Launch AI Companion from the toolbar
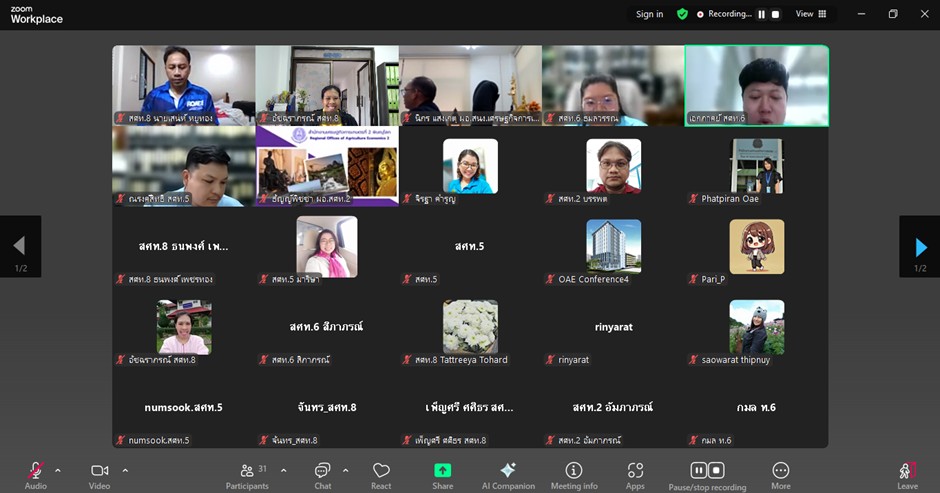 point(508,471)
